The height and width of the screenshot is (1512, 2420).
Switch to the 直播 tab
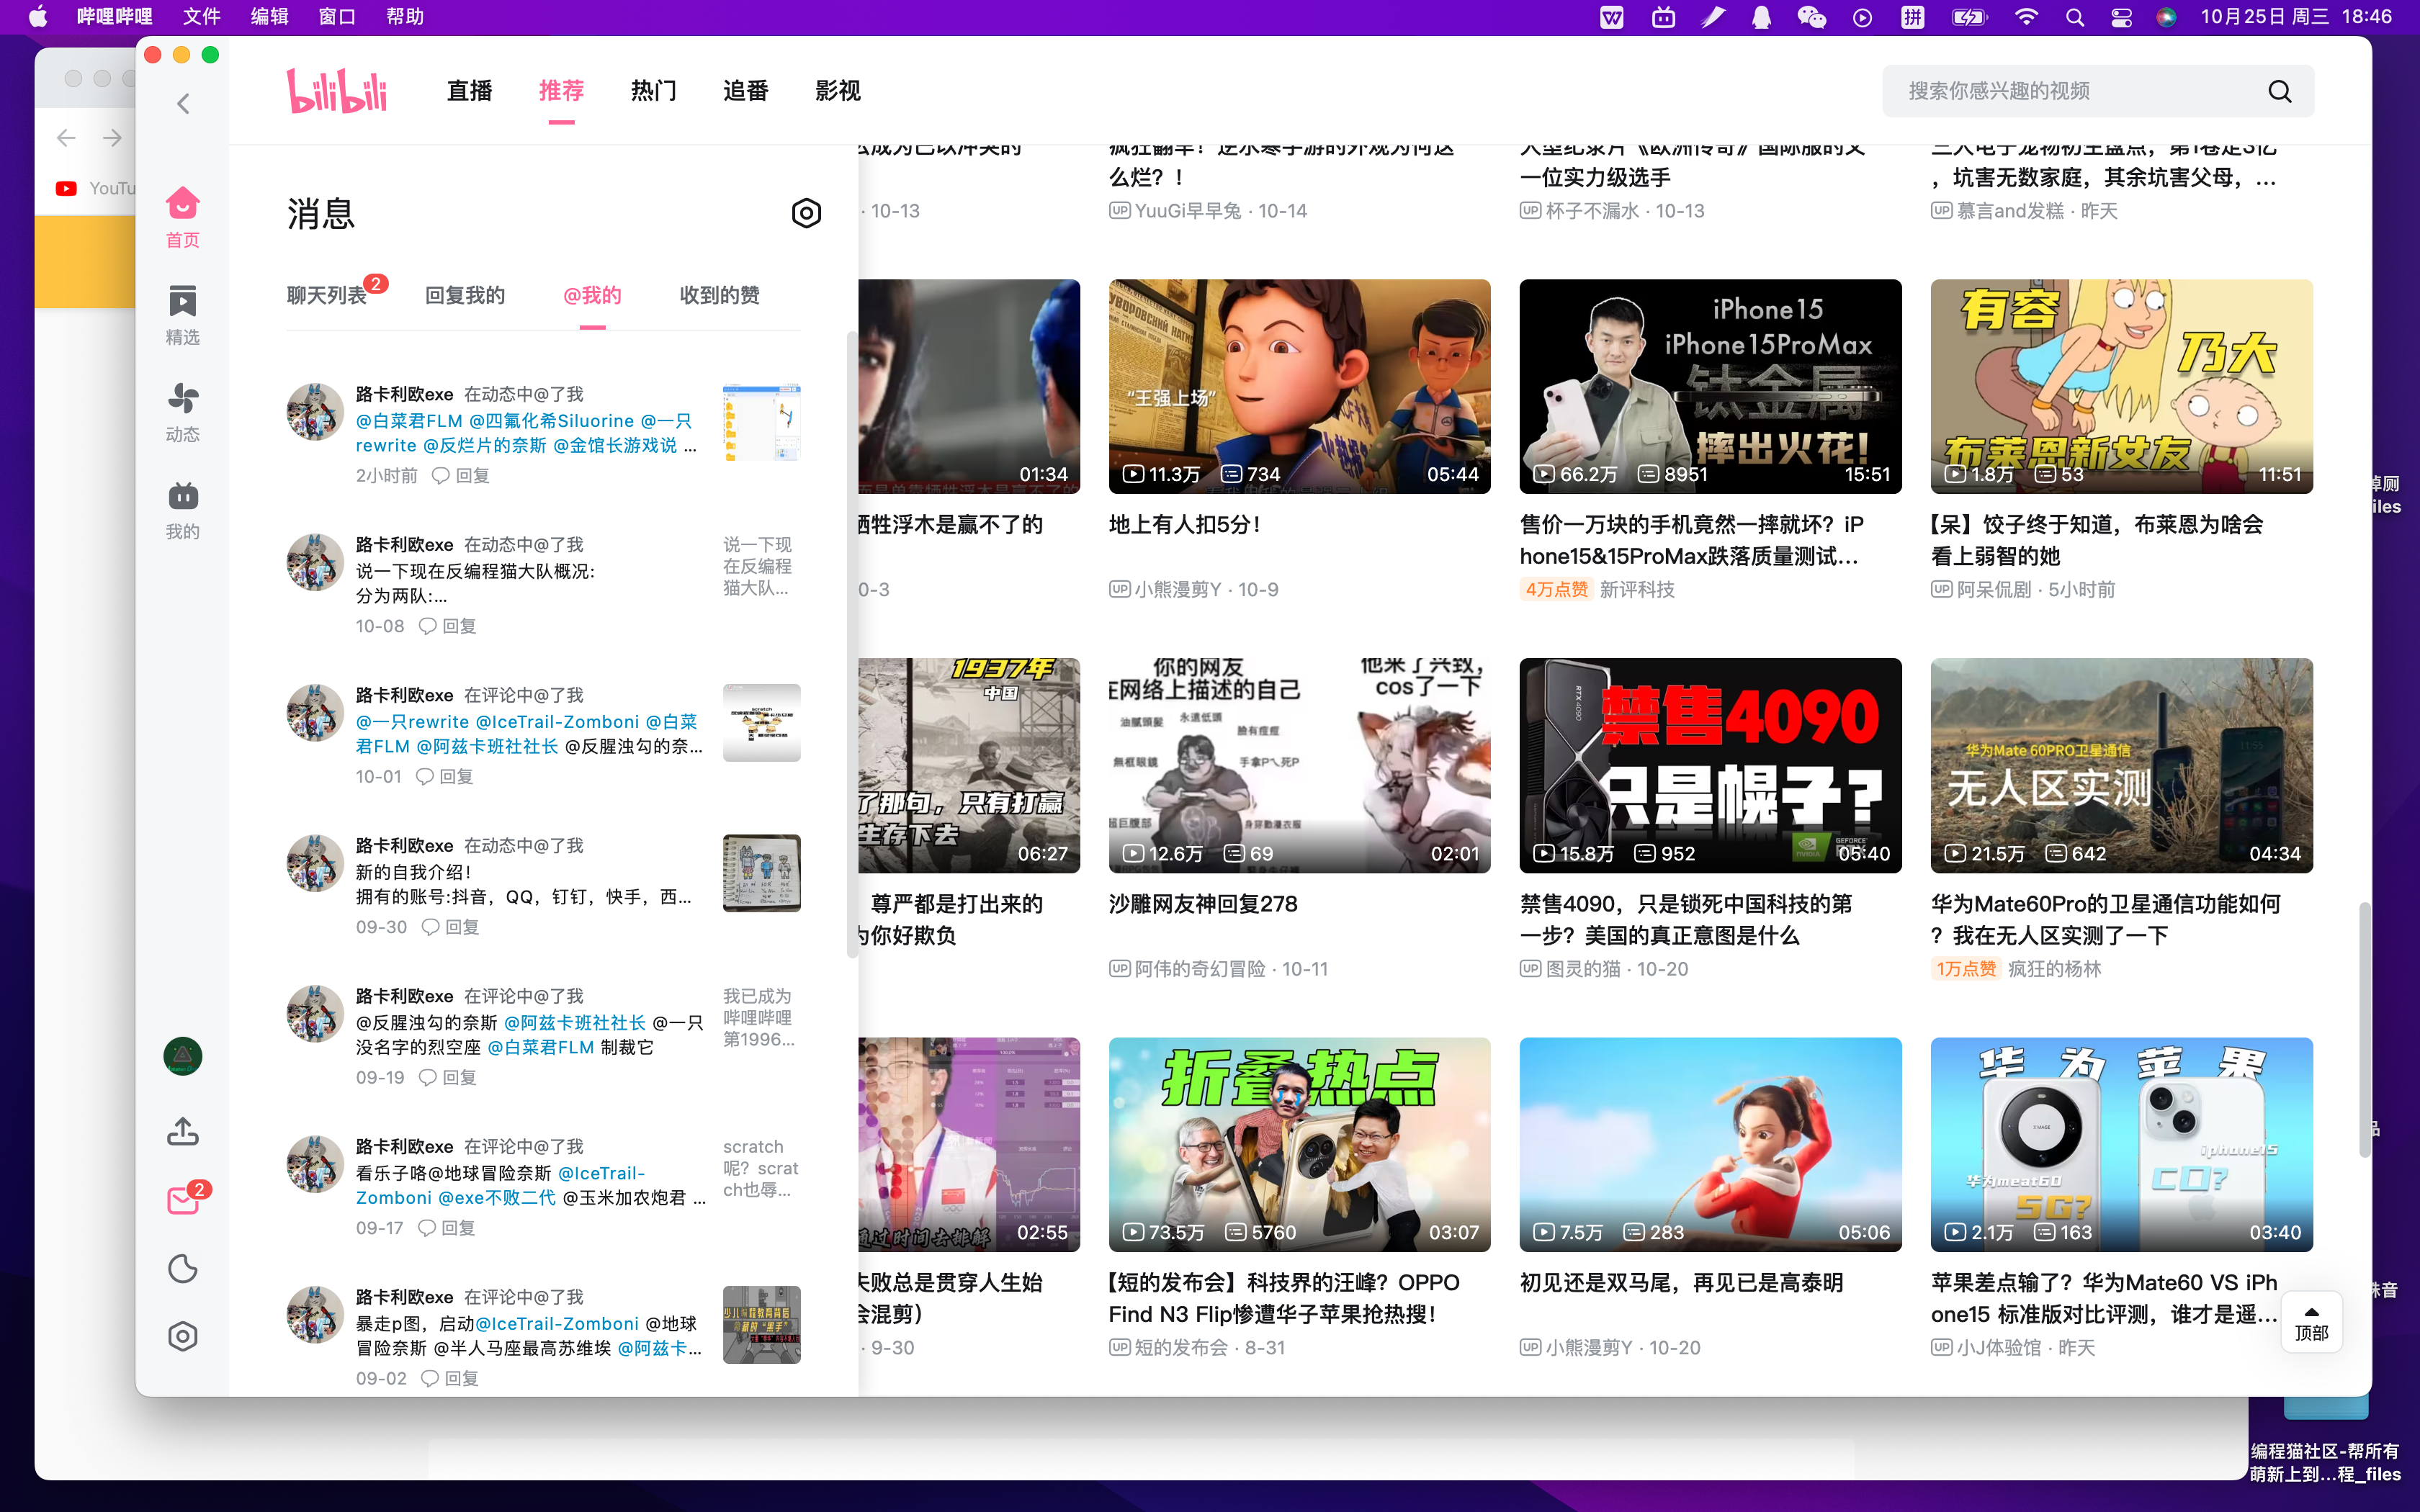pos(469,91)
